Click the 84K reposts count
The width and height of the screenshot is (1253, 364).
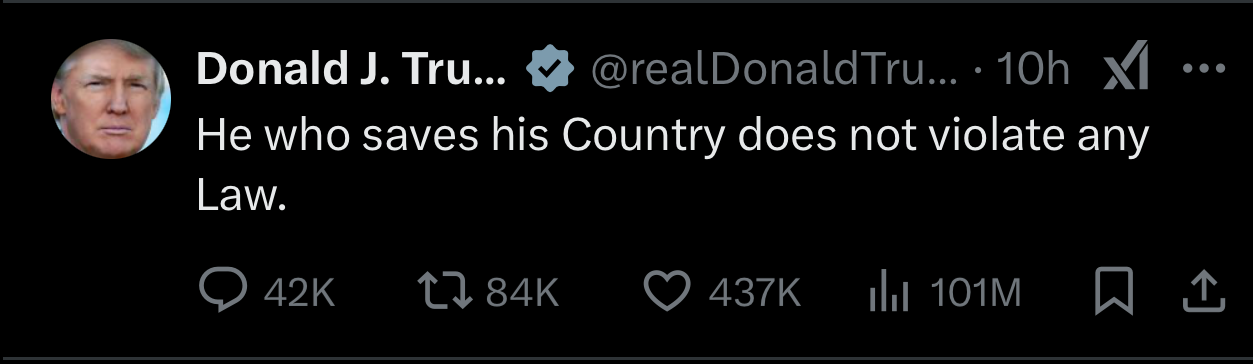tap(520, 293)
